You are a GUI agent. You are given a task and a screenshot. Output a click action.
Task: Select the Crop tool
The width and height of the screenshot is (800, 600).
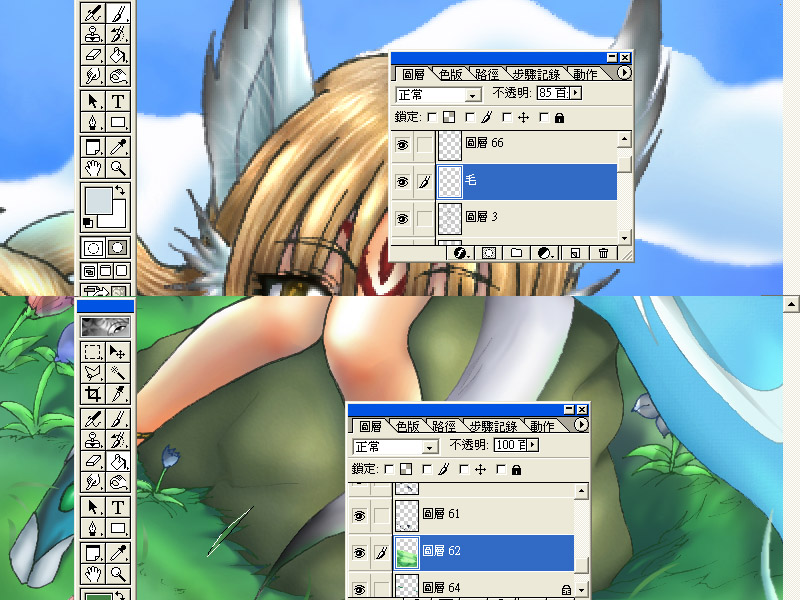coord(92,394)
